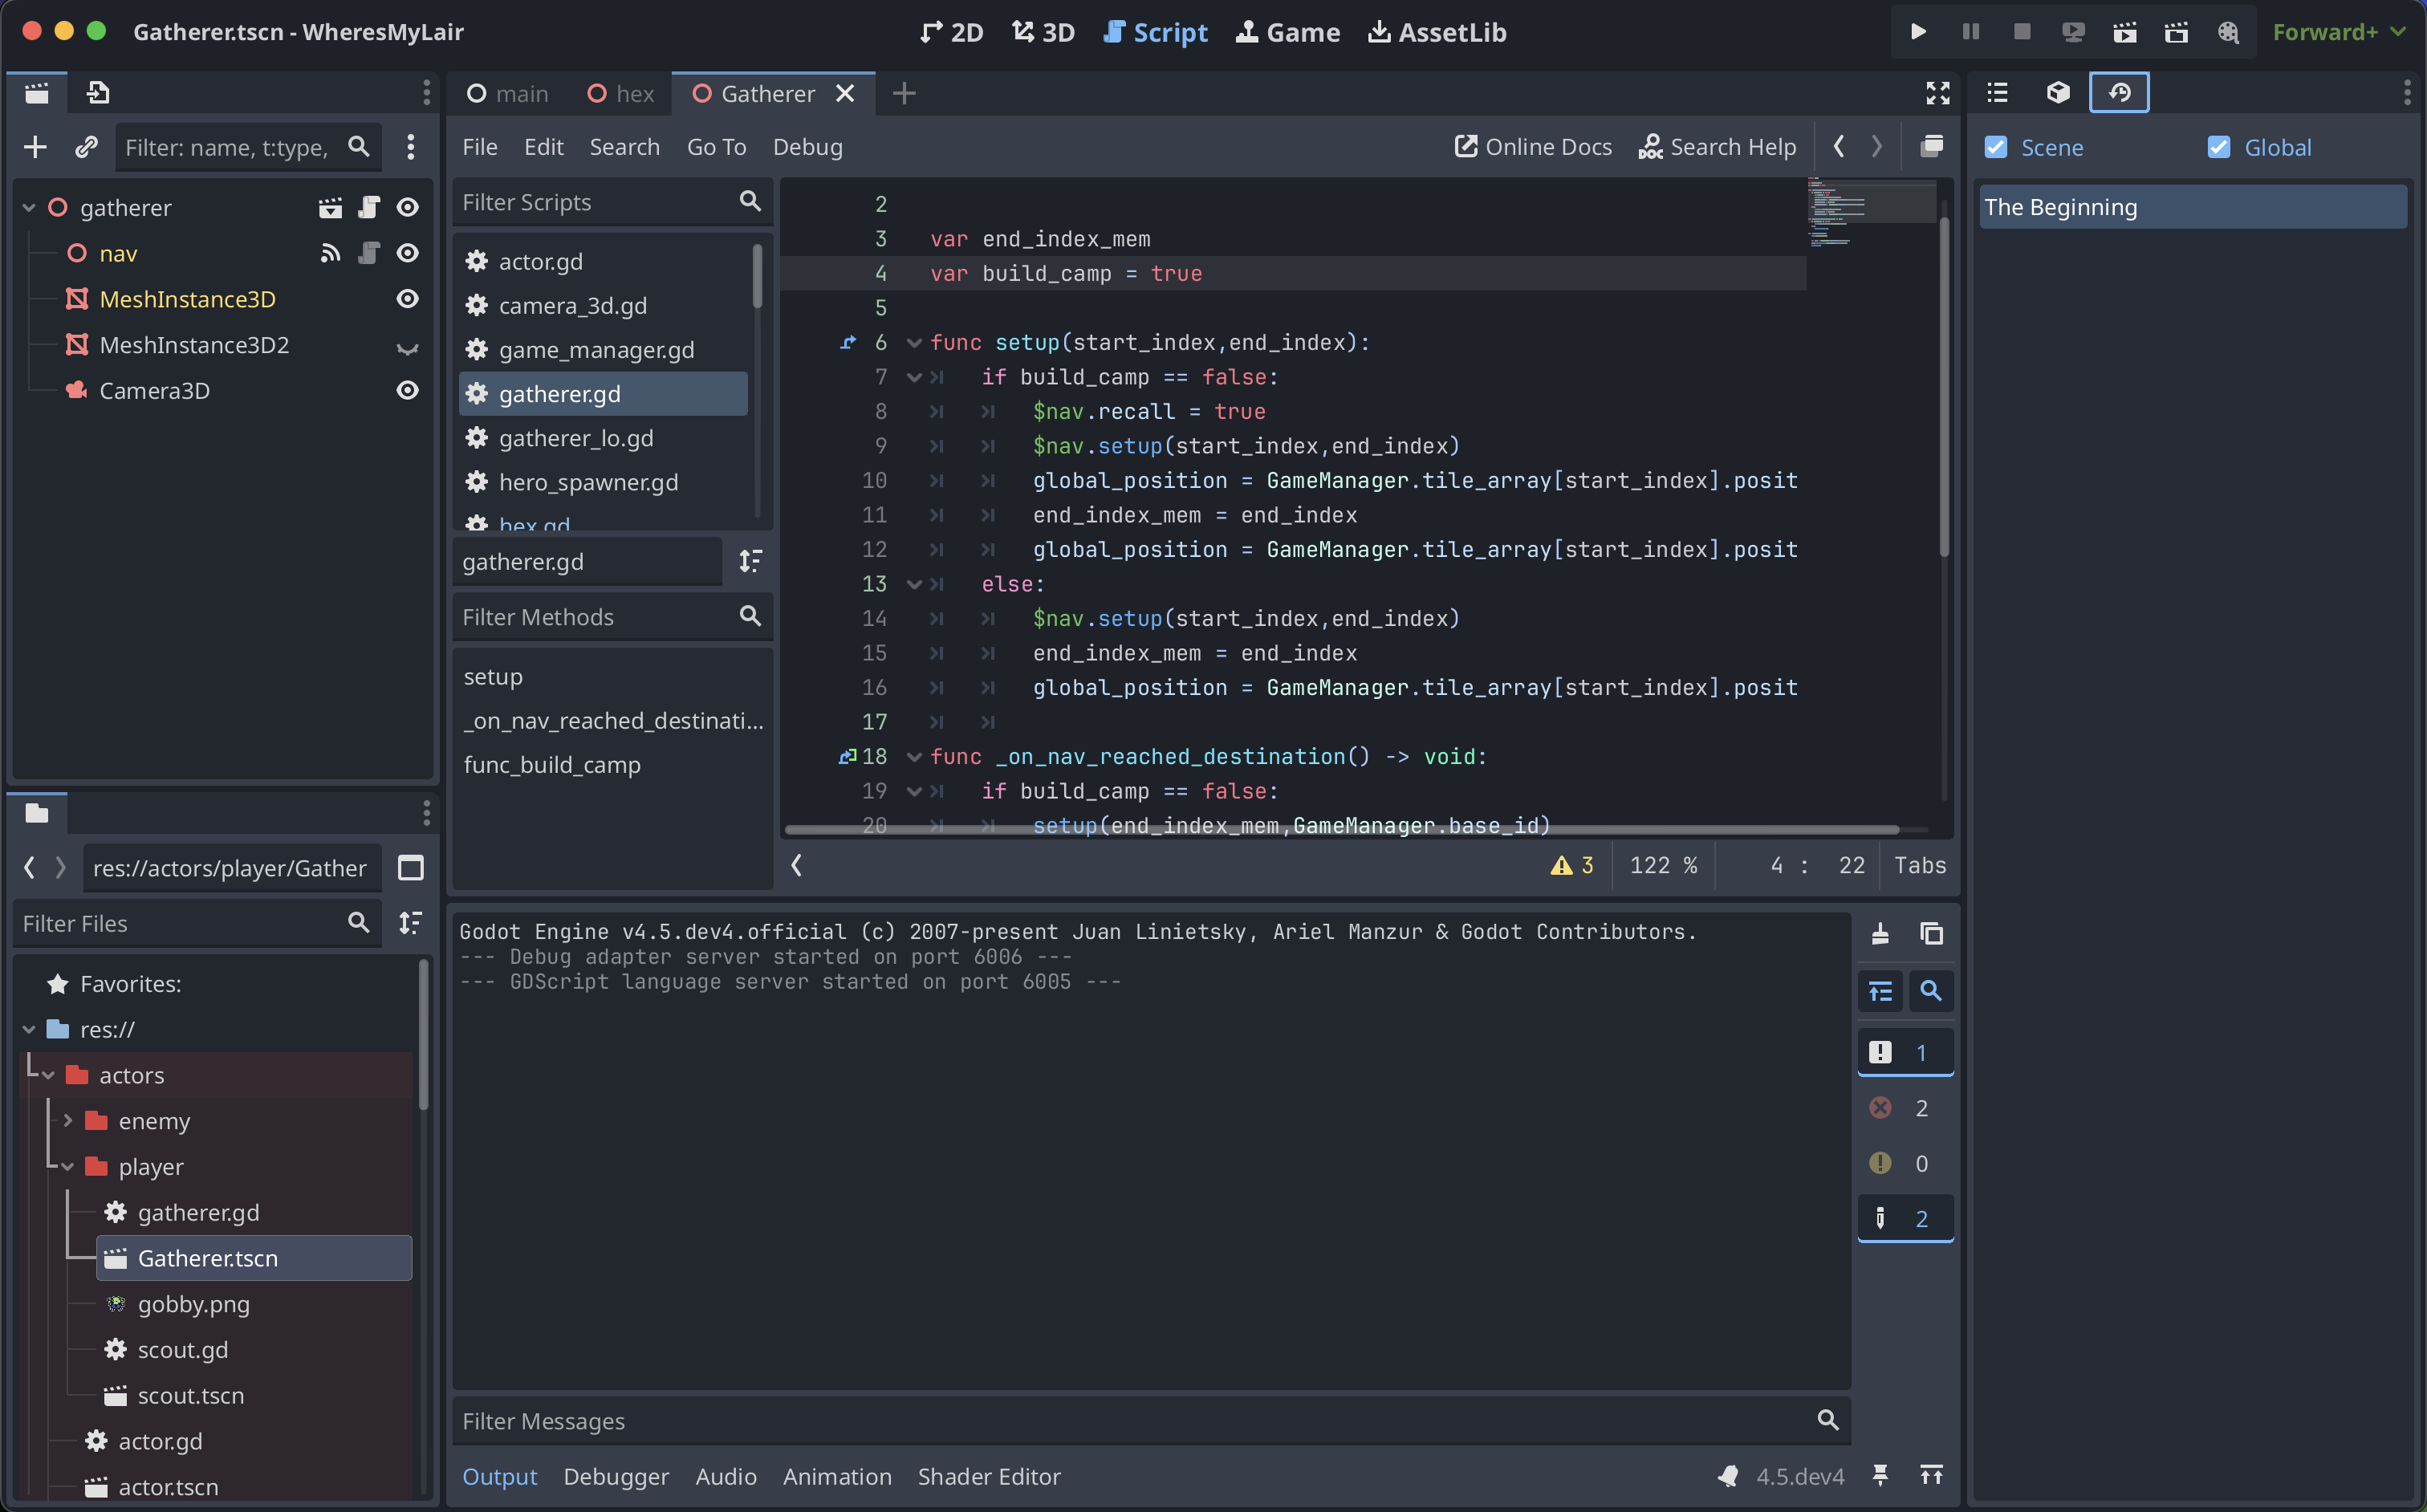Screen dimensions: 2427x1512
Task: Run the project with the play button
Action: coord(1918,32)
